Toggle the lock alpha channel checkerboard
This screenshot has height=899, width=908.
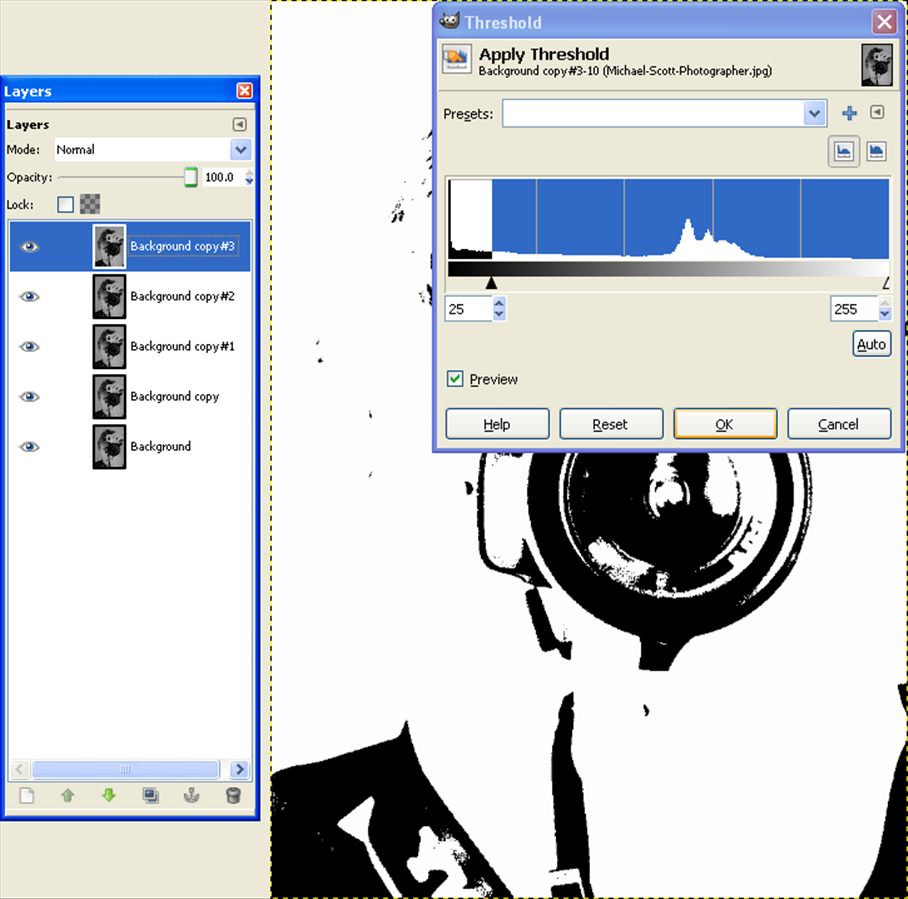[x=90, y=204]
